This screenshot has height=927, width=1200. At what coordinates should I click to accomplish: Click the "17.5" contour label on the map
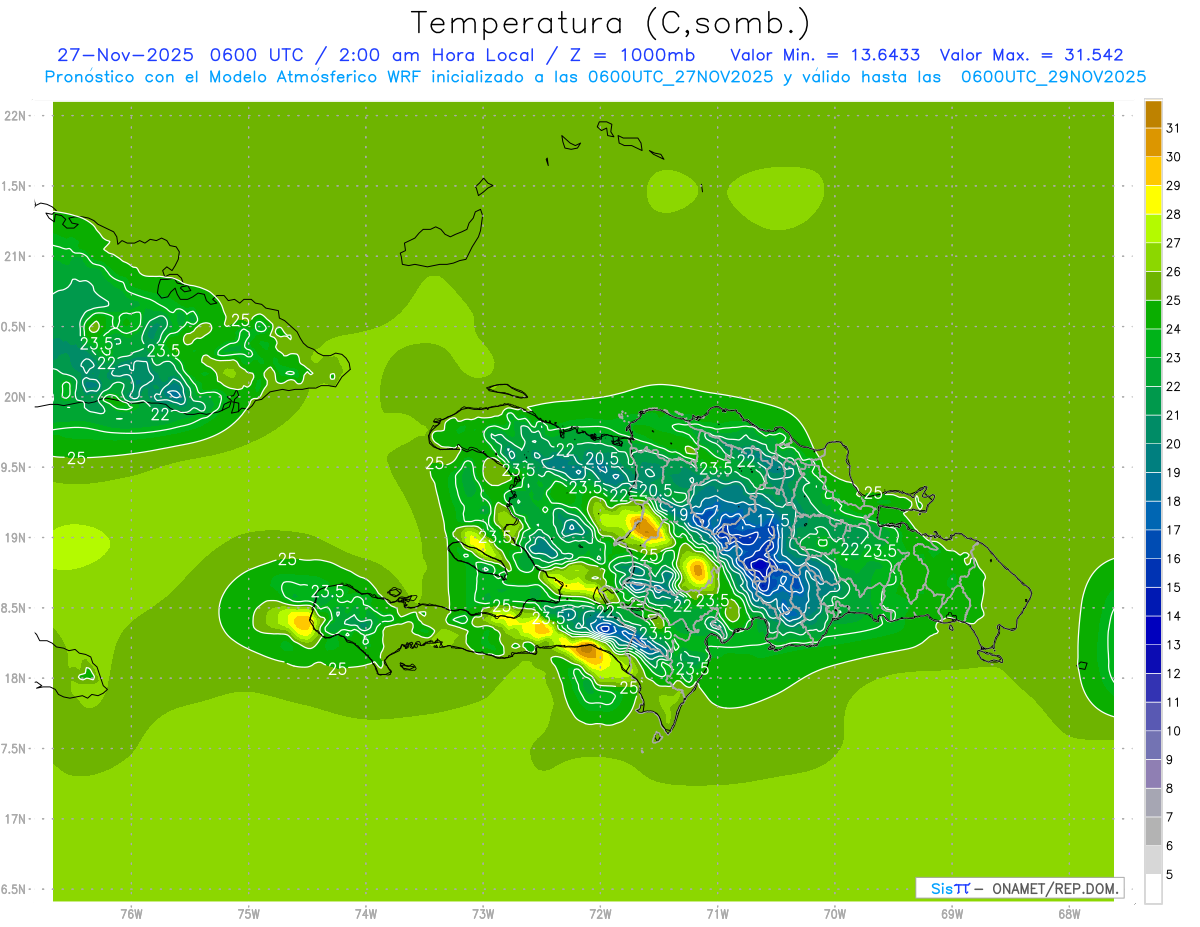(771, 521)
